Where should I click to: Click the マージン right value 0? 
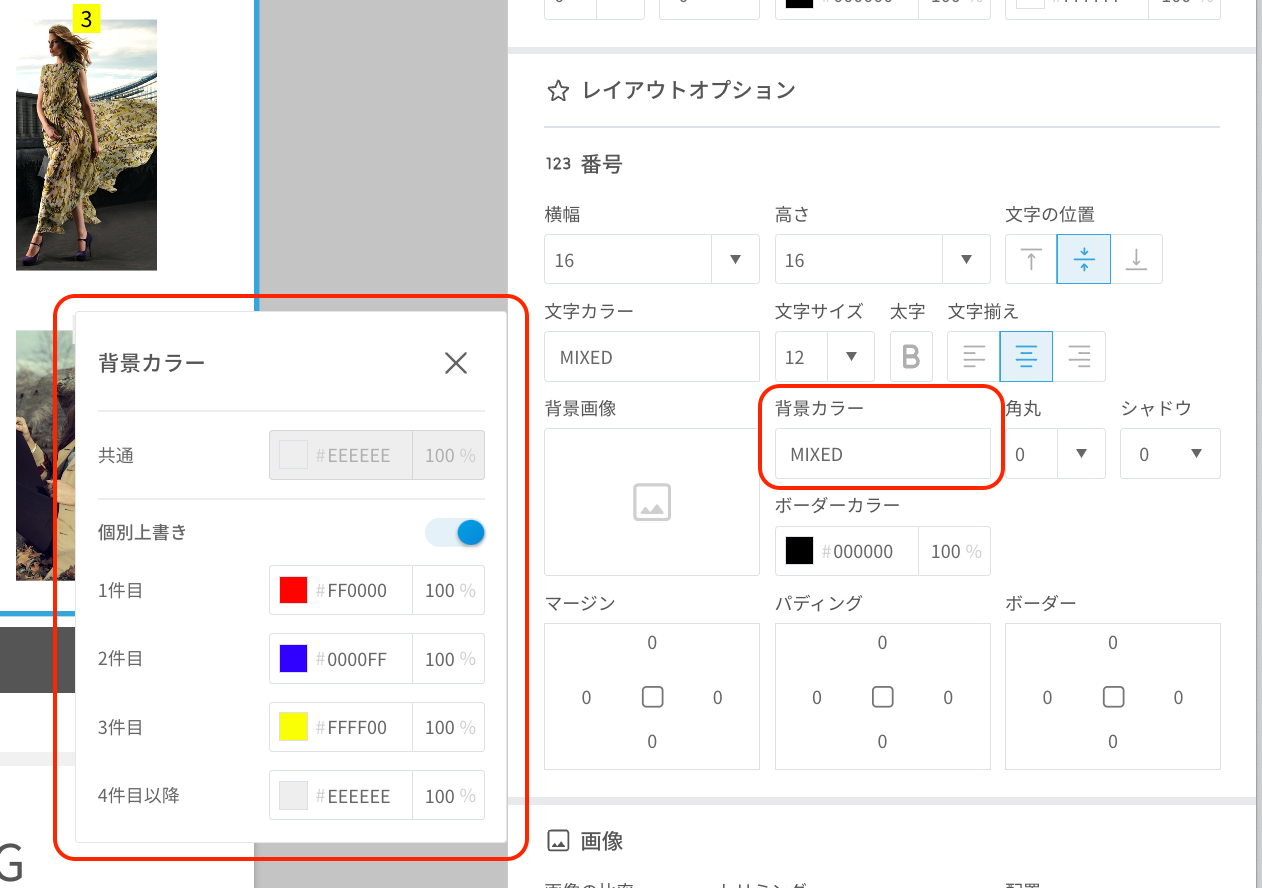click(718, 698)
